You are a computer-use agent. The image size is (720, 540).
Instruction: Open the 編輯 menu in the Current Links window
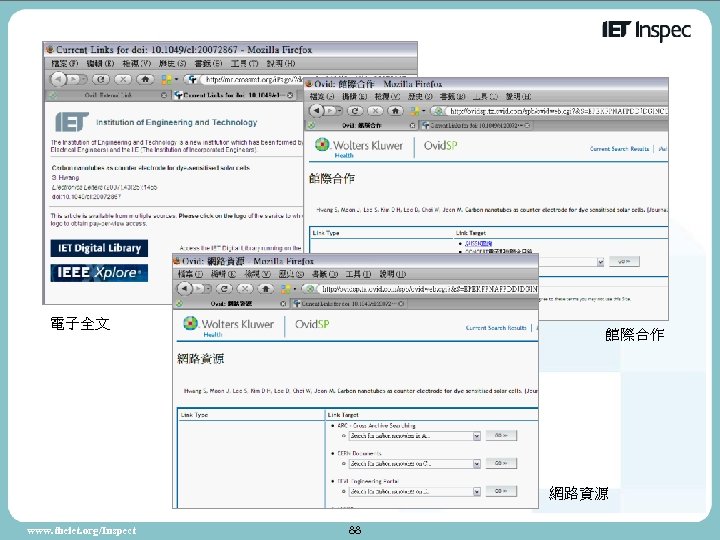(100, 63)
